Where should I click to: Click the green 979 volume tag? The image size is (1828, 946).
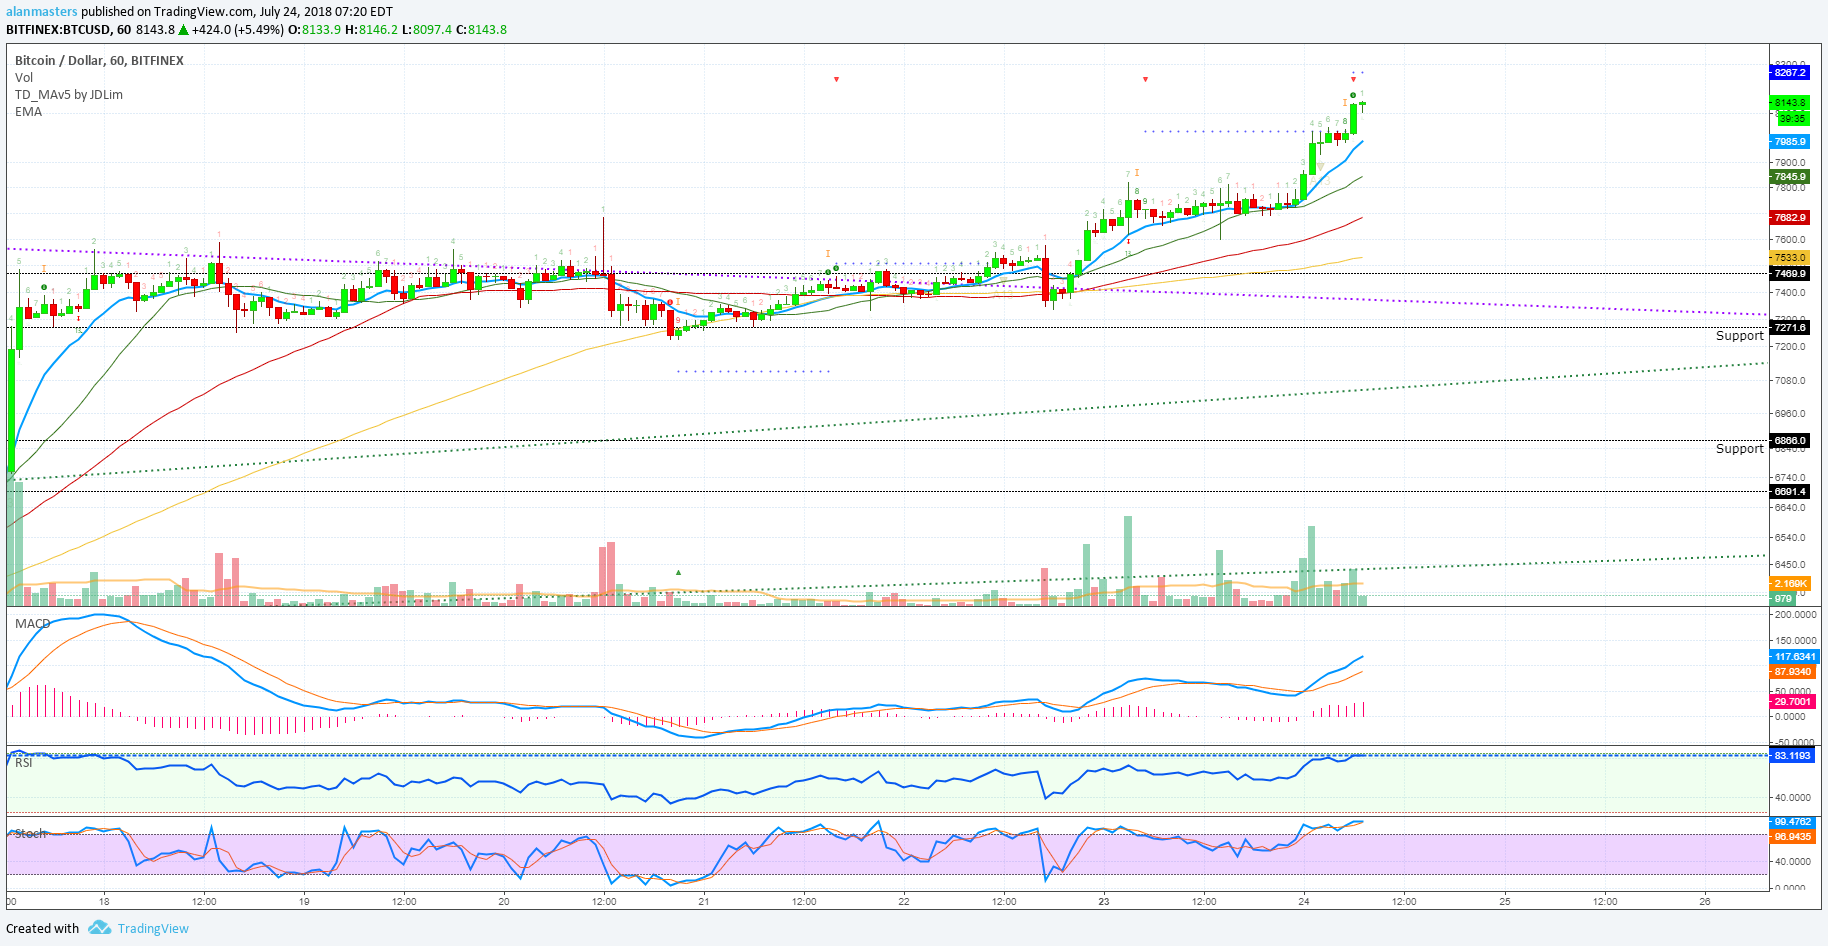point(1783,598)
